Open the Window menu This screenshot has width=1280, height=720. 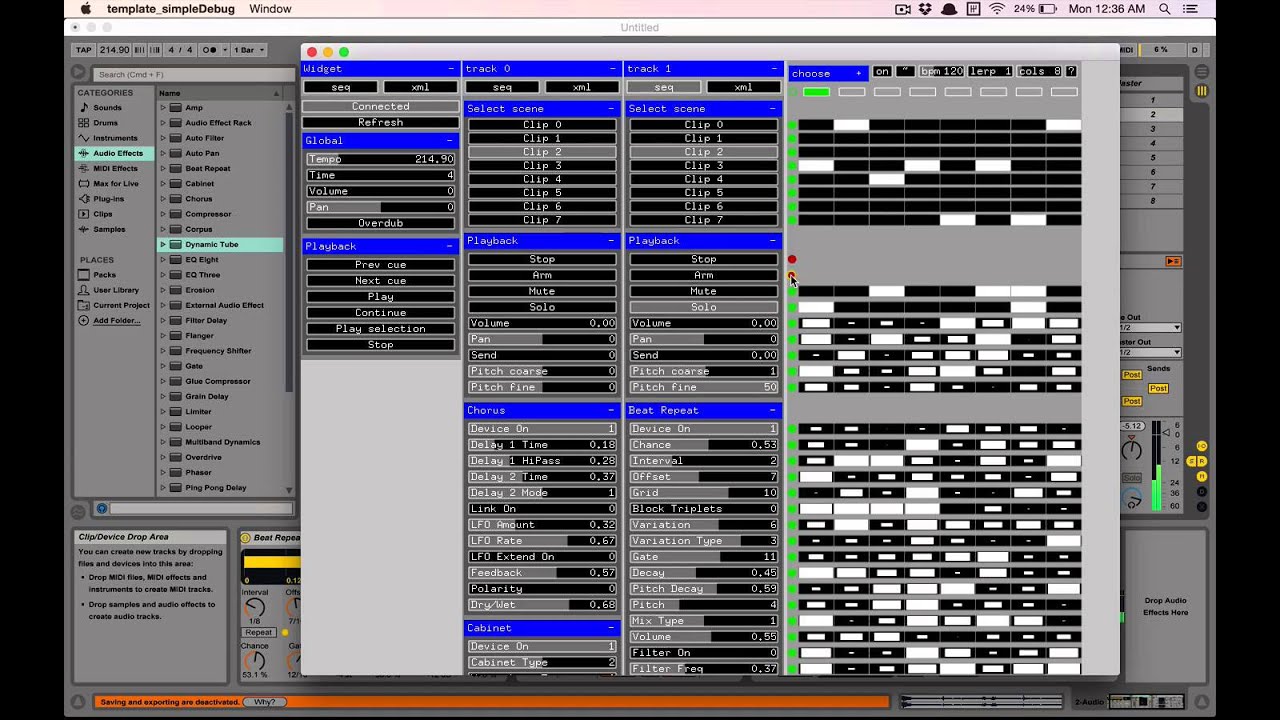click(270, 9)
